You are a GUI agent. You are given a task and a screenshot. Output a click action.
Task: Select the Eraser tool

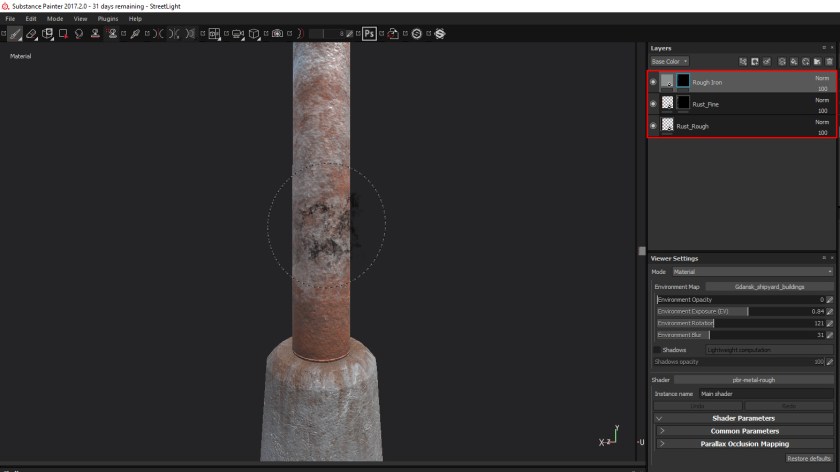(x=31, y=33)
